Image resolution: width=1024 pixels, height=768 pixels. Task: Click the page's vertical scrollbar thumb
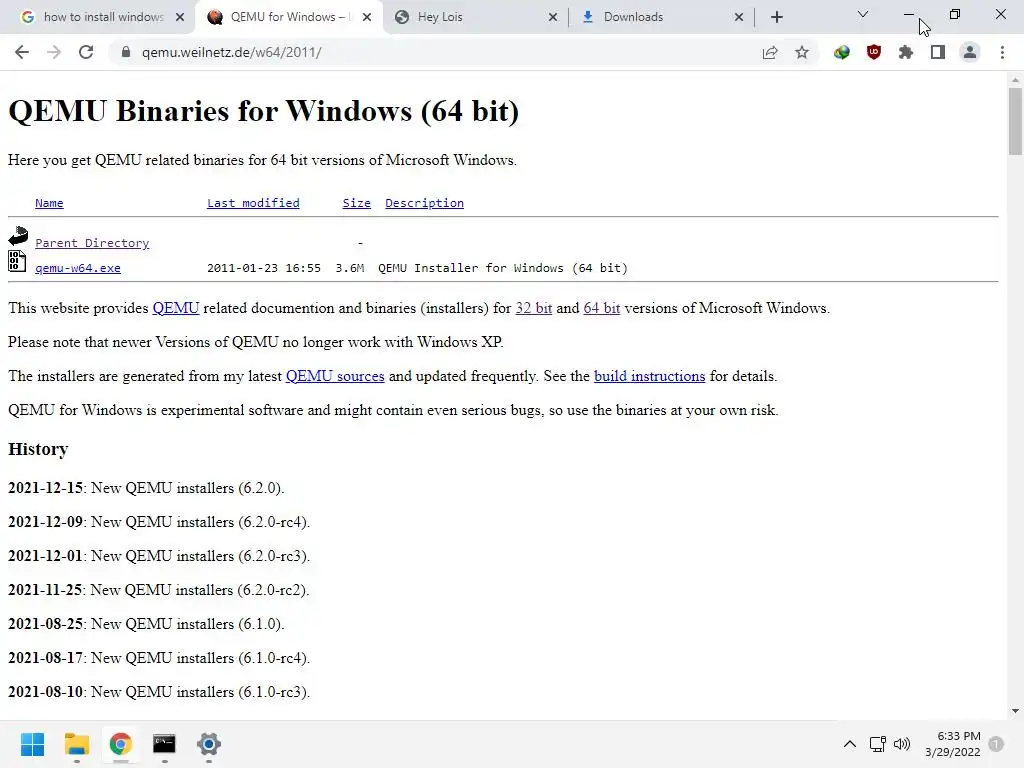1015,121
